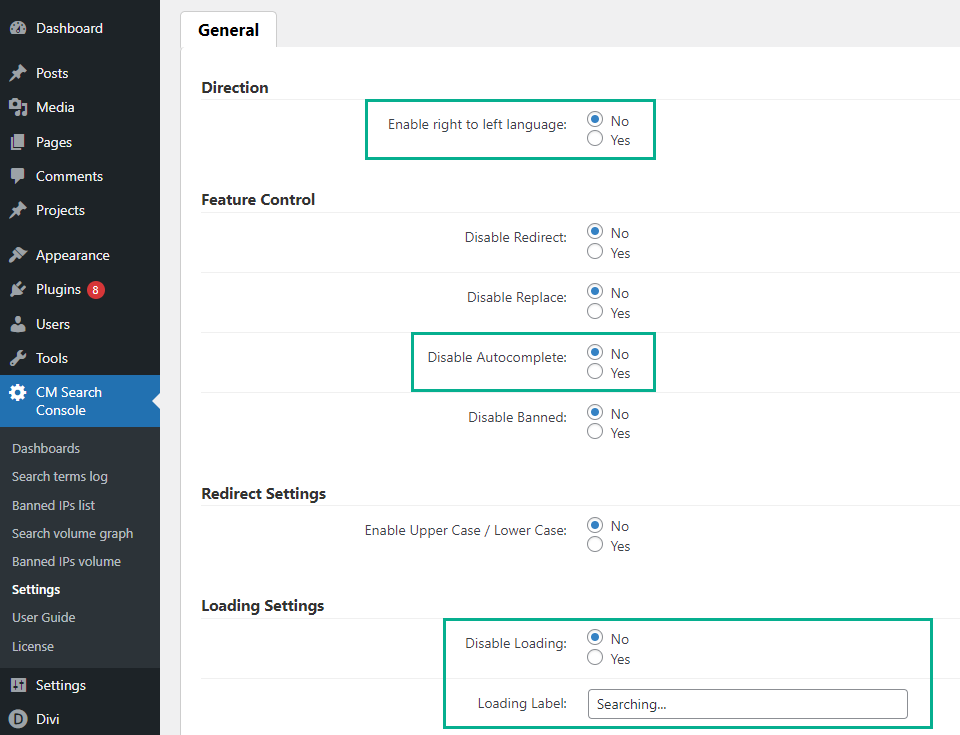Select Yes for Disable Autocomplete
The image size is (960, 735).
tap(595, 372)
